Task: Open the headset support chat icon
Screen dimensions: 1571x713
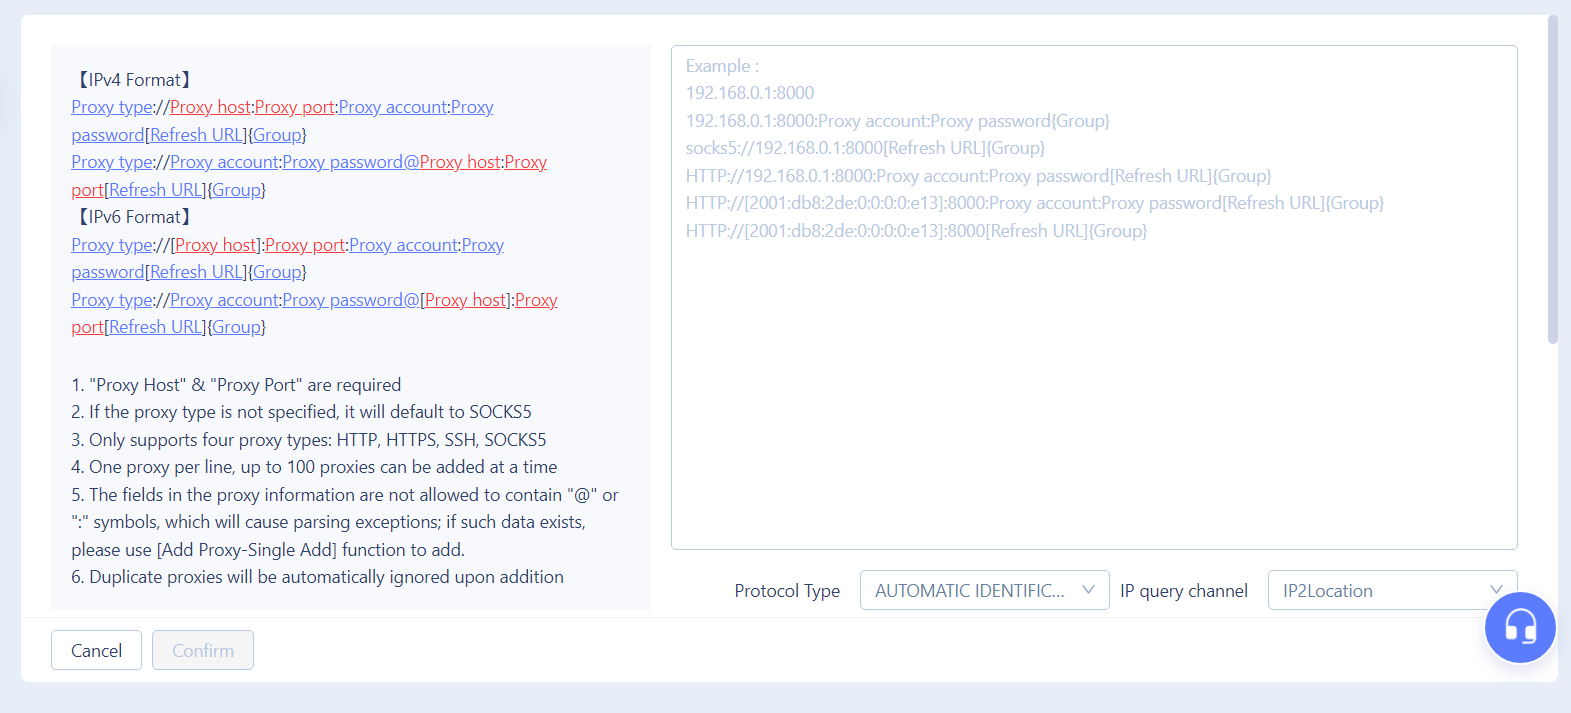Action: pyautogui.click(x=1519, y=628)
